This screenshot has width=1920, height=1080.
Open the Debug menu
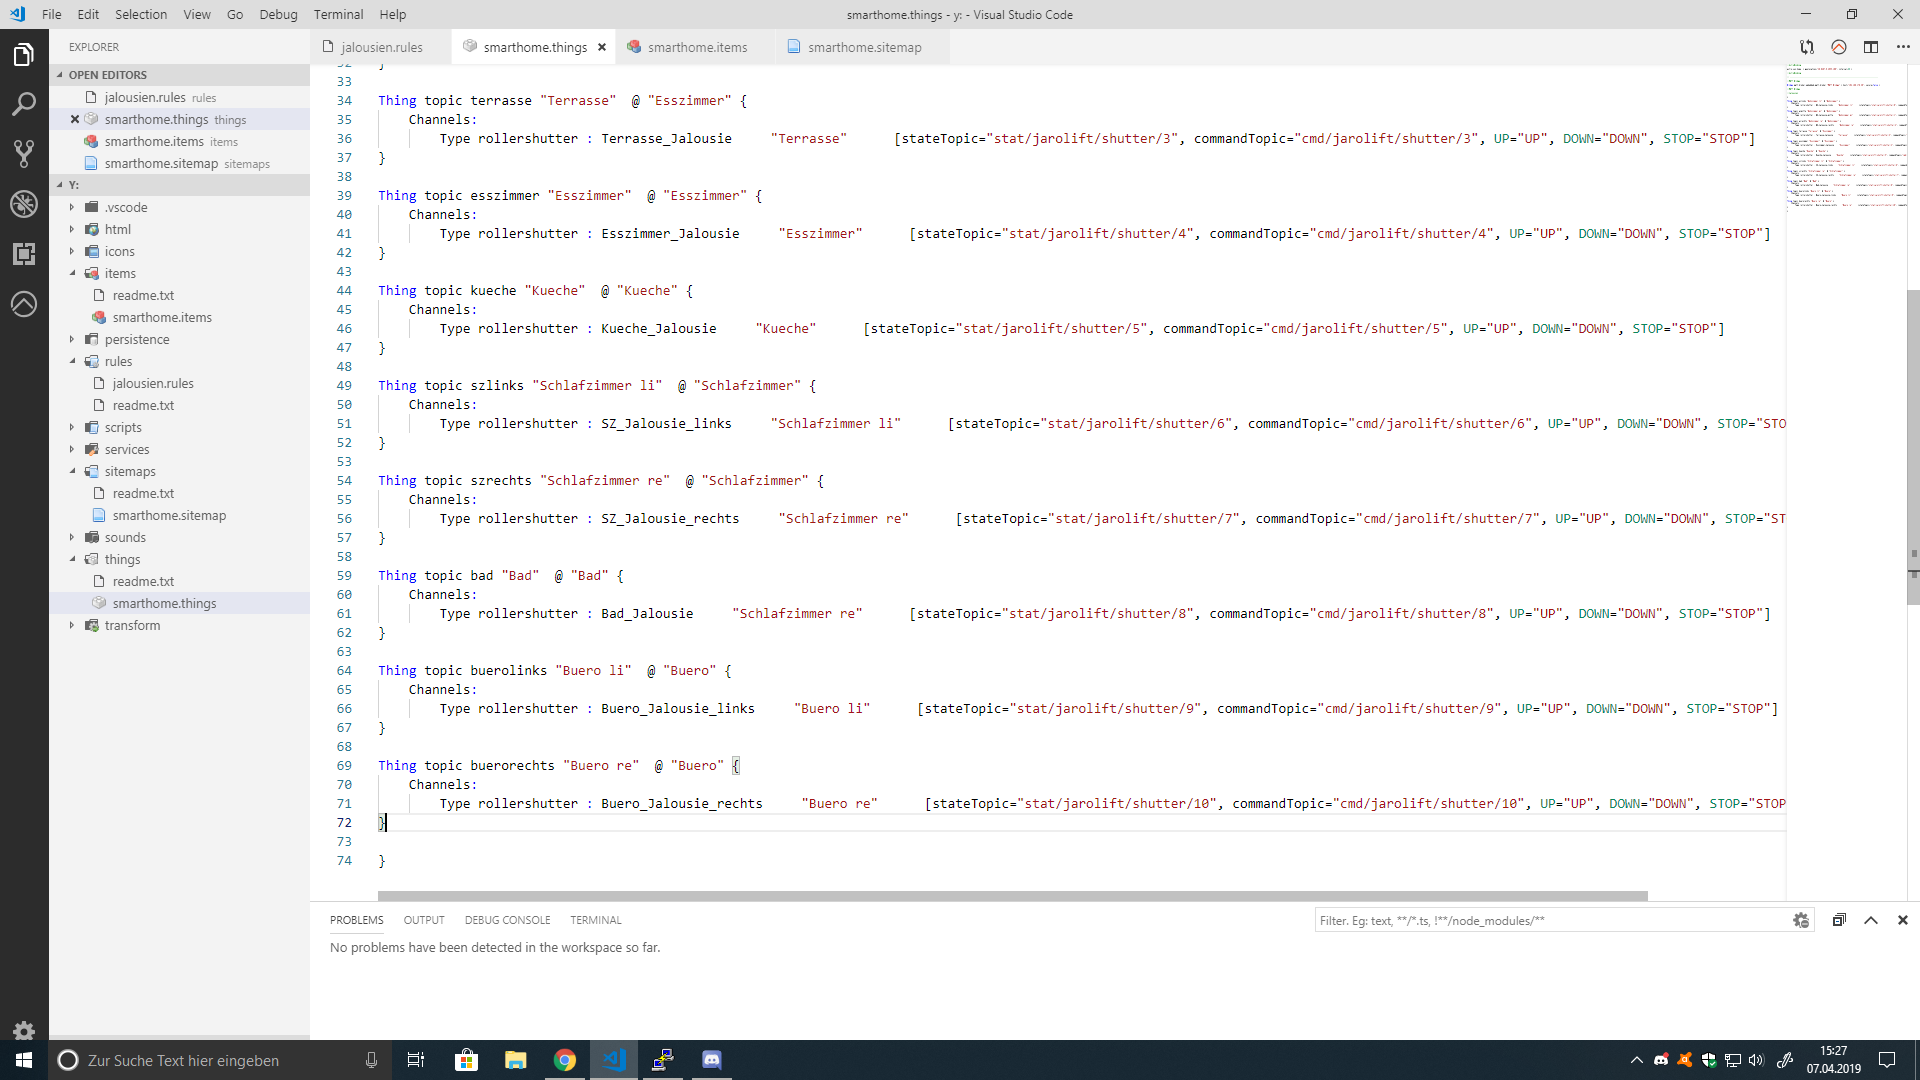(x=278, y=14)
